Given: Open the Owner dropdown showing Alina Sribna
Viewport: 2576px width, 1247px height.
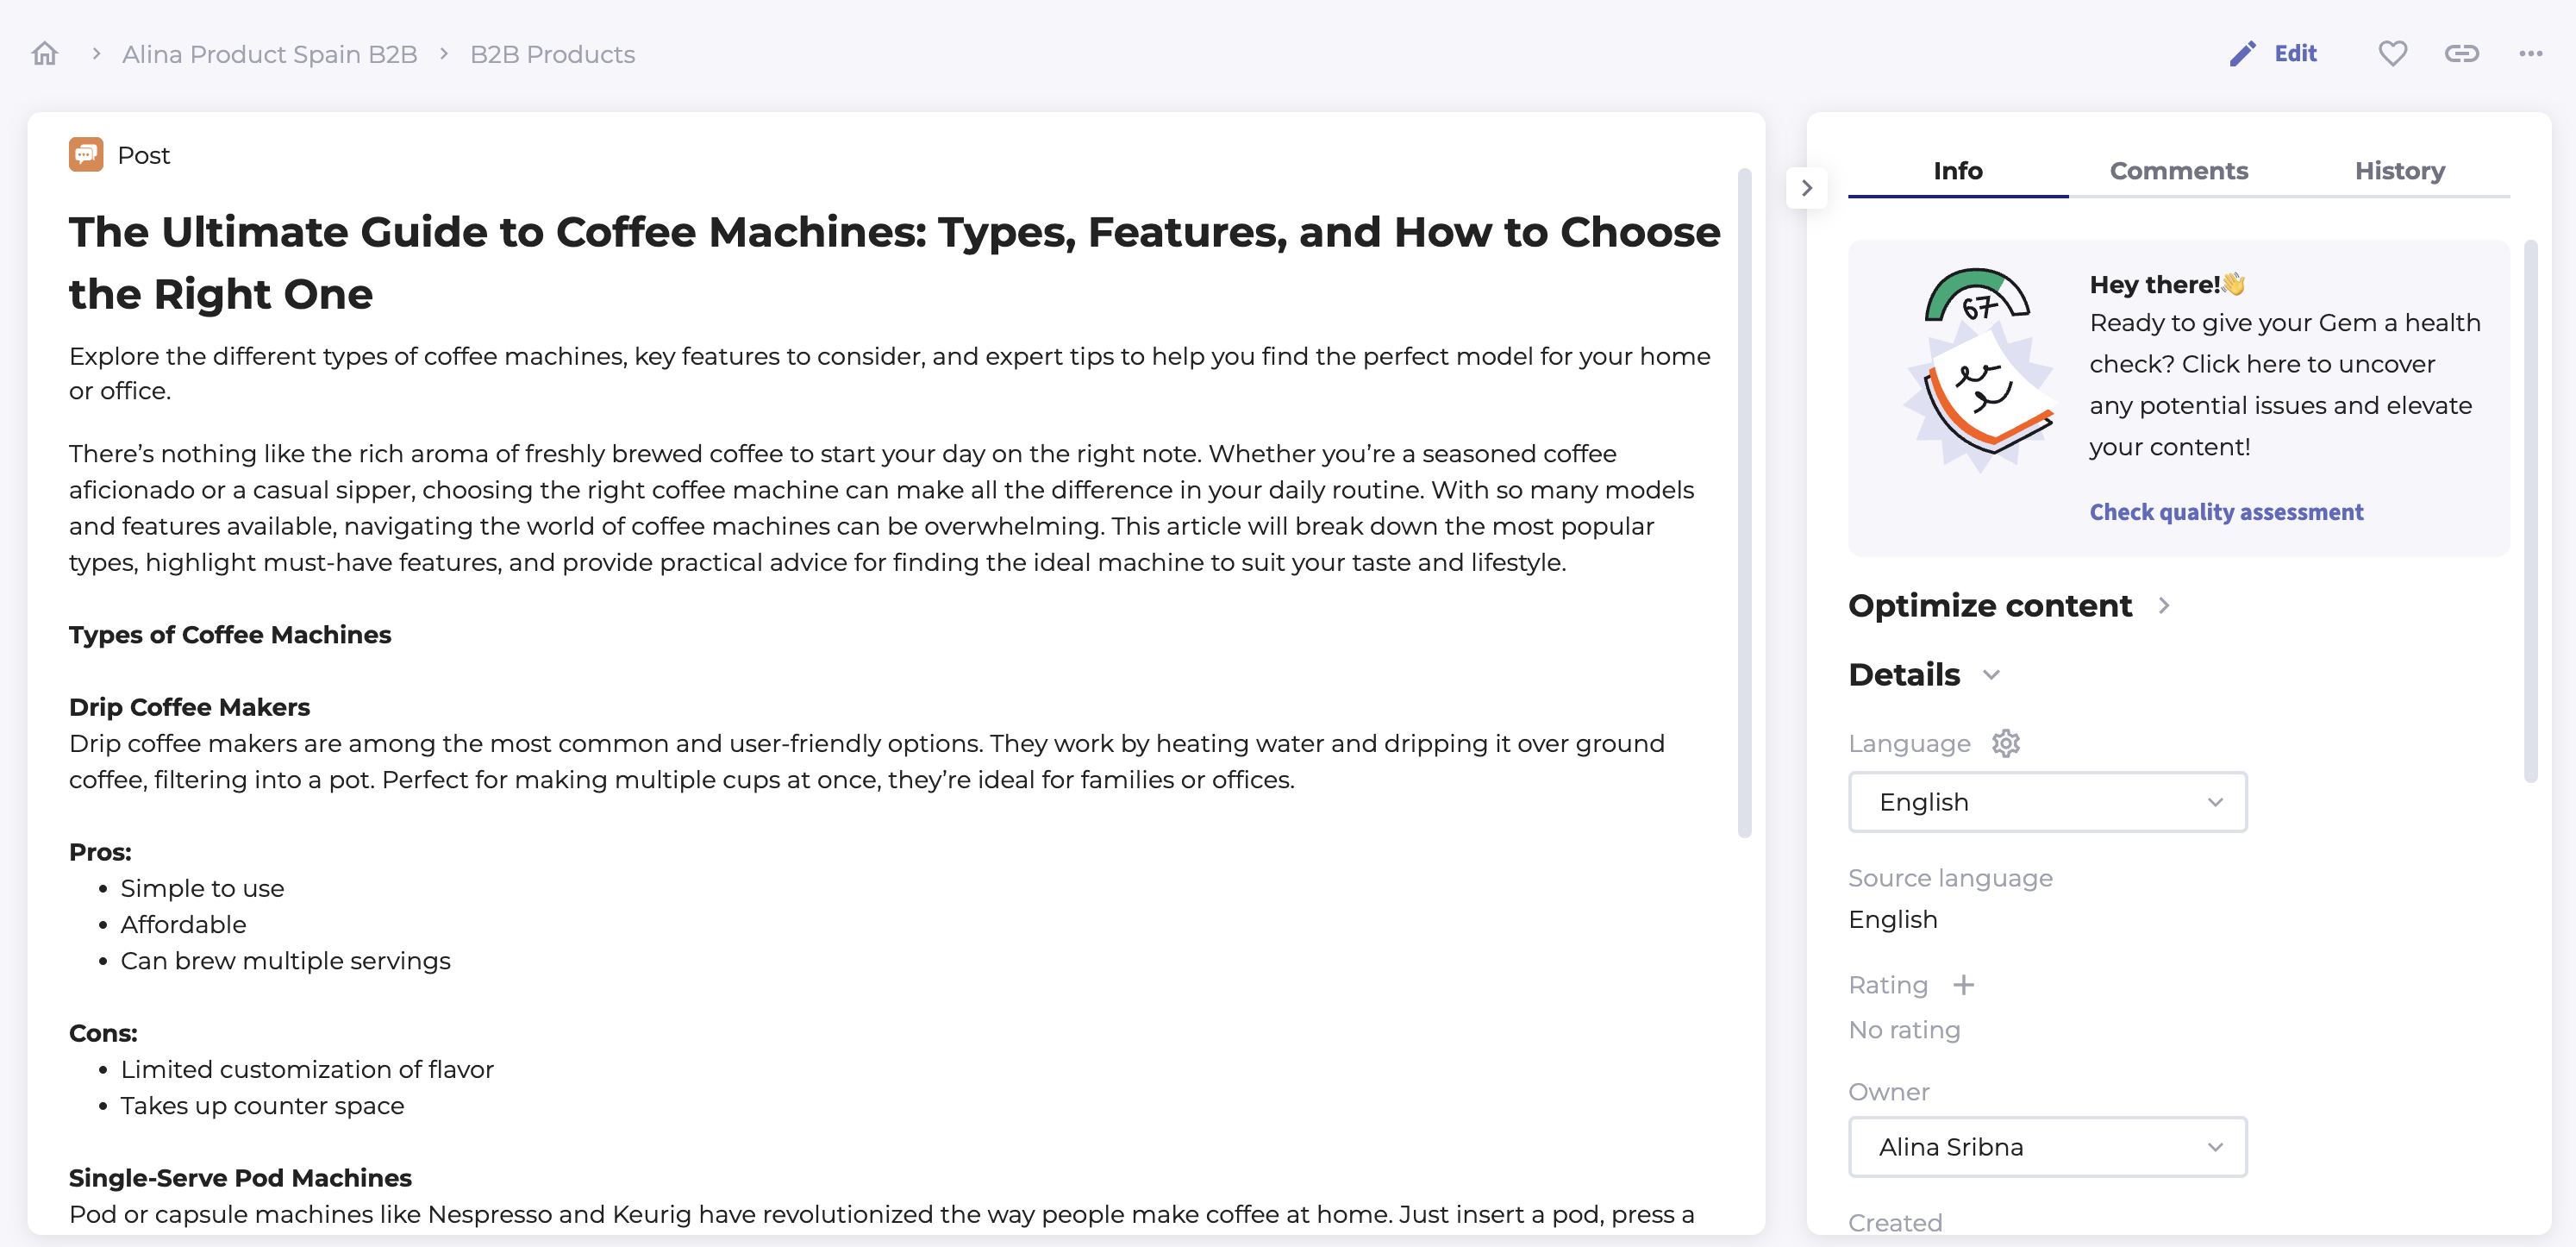Looking at the screenshot, I should tap(2047, 1147).
